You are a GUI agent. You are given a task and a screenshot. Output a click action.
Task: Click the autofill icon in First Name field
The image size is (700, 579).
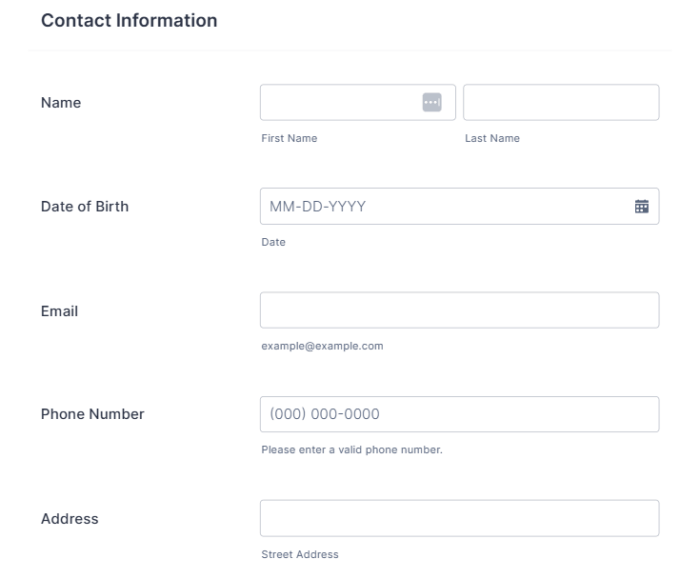pyautogui.click(x=431, y=102)
